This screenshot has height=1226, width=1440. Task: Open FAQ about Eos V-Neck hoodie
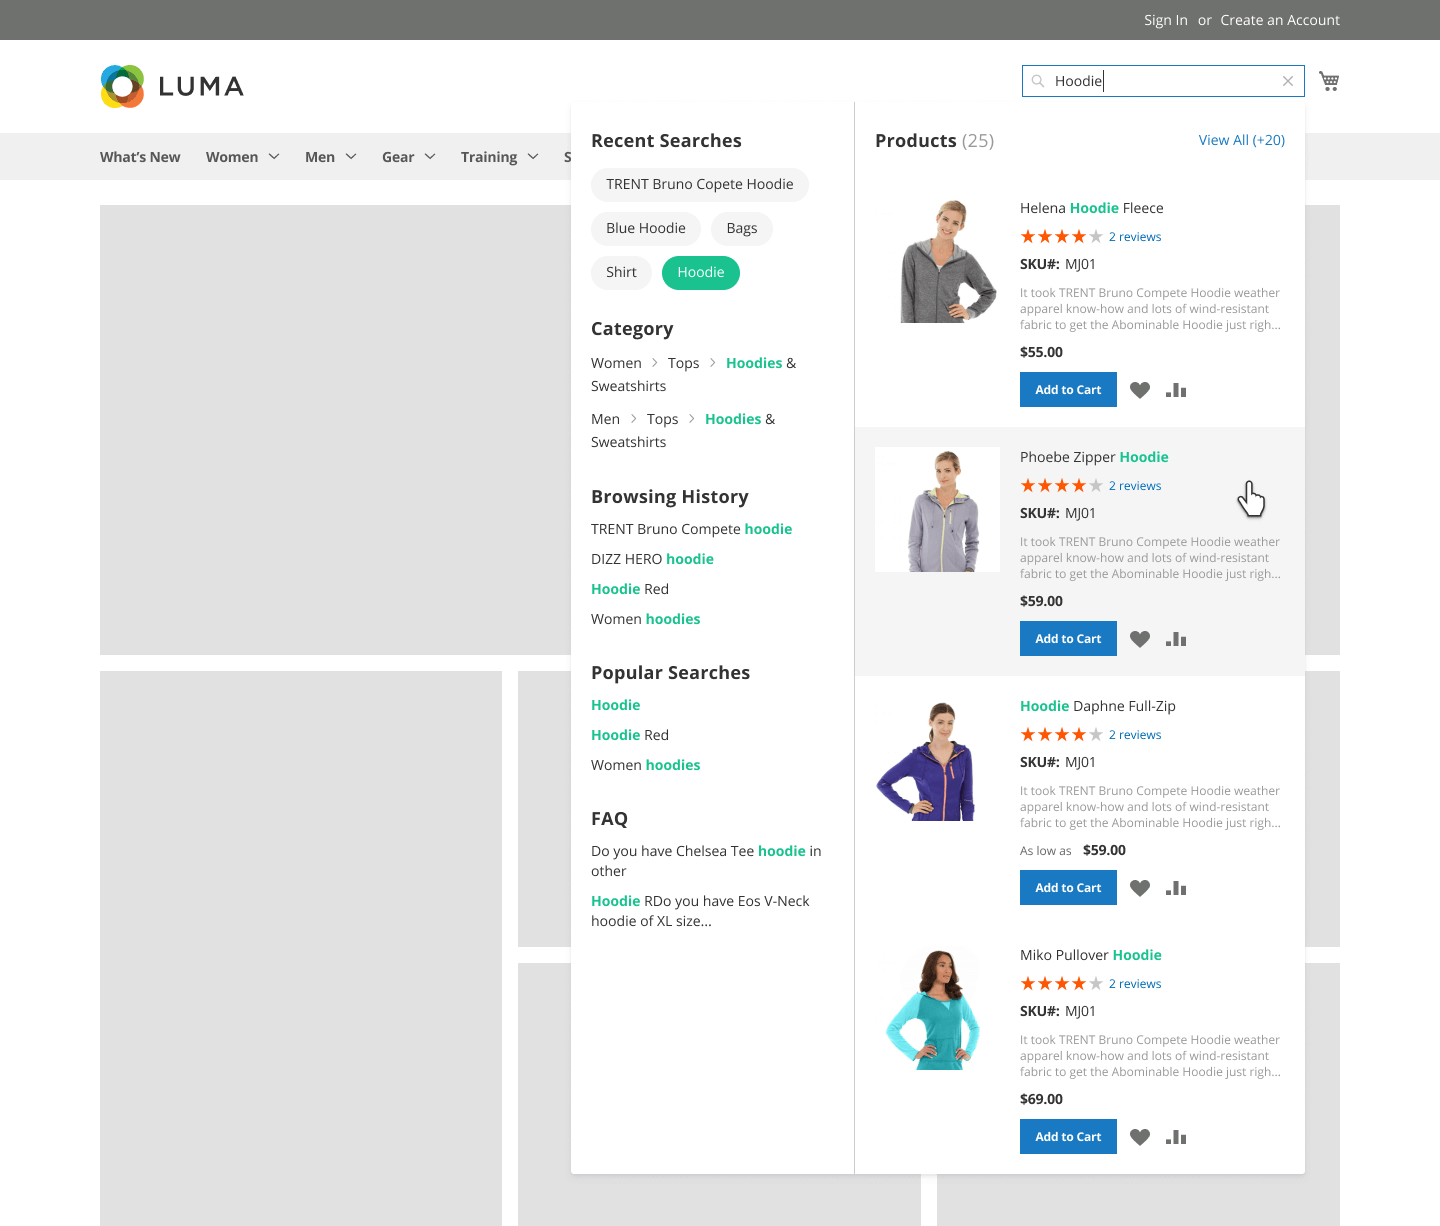click(700, 911)
